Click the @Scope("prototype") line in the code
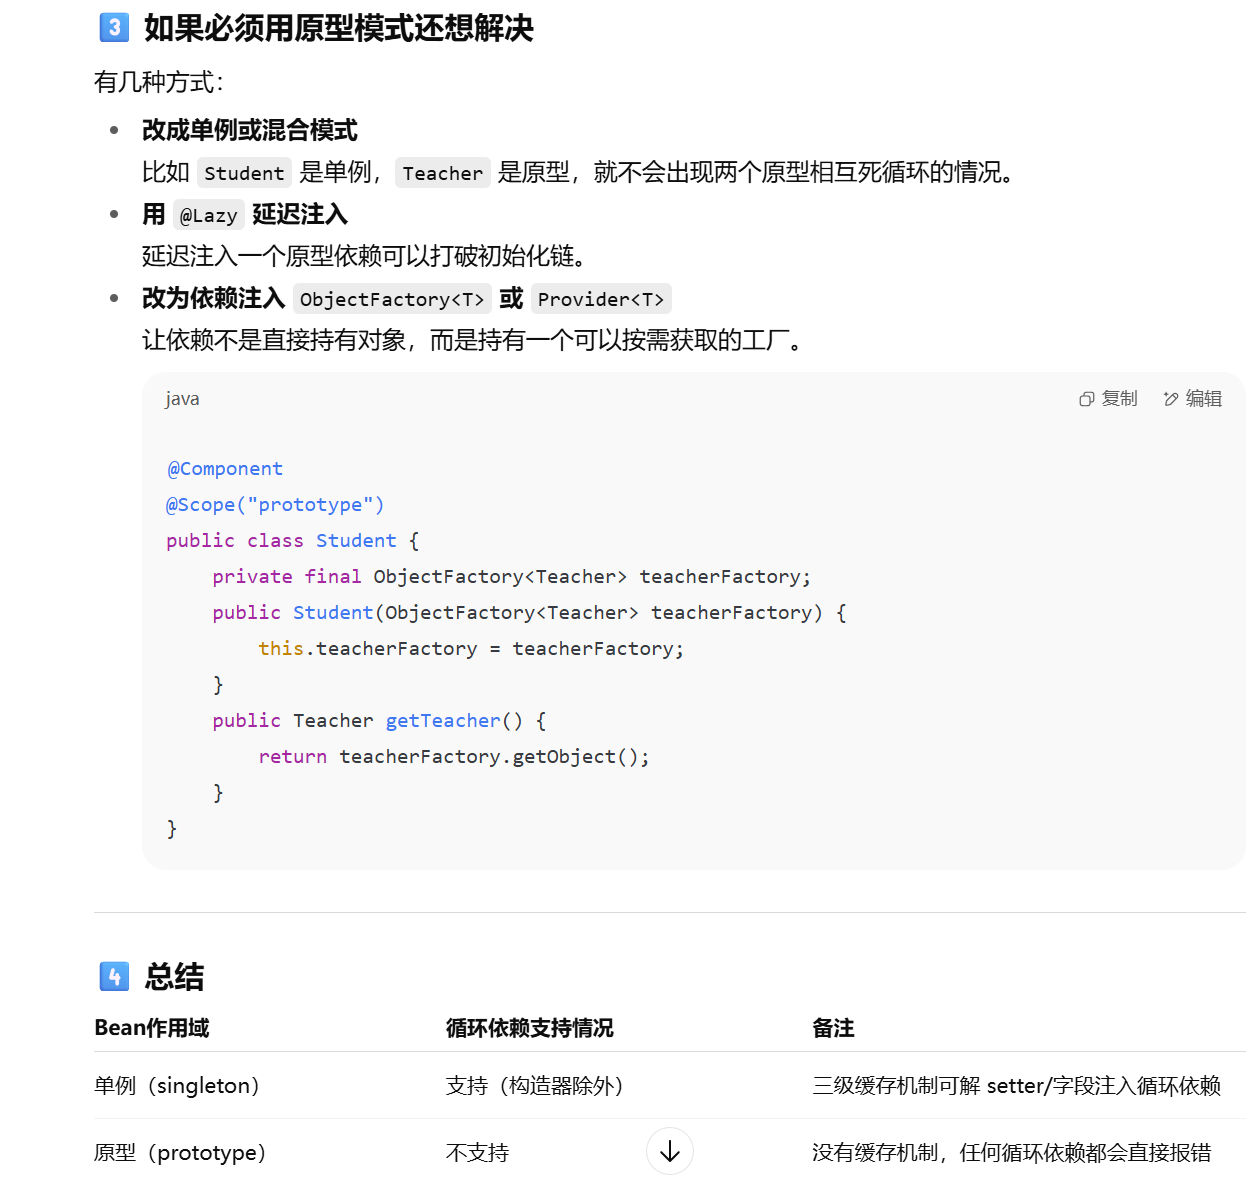This screenshot has width=1259, height=1191. click(x=275, y=505)
